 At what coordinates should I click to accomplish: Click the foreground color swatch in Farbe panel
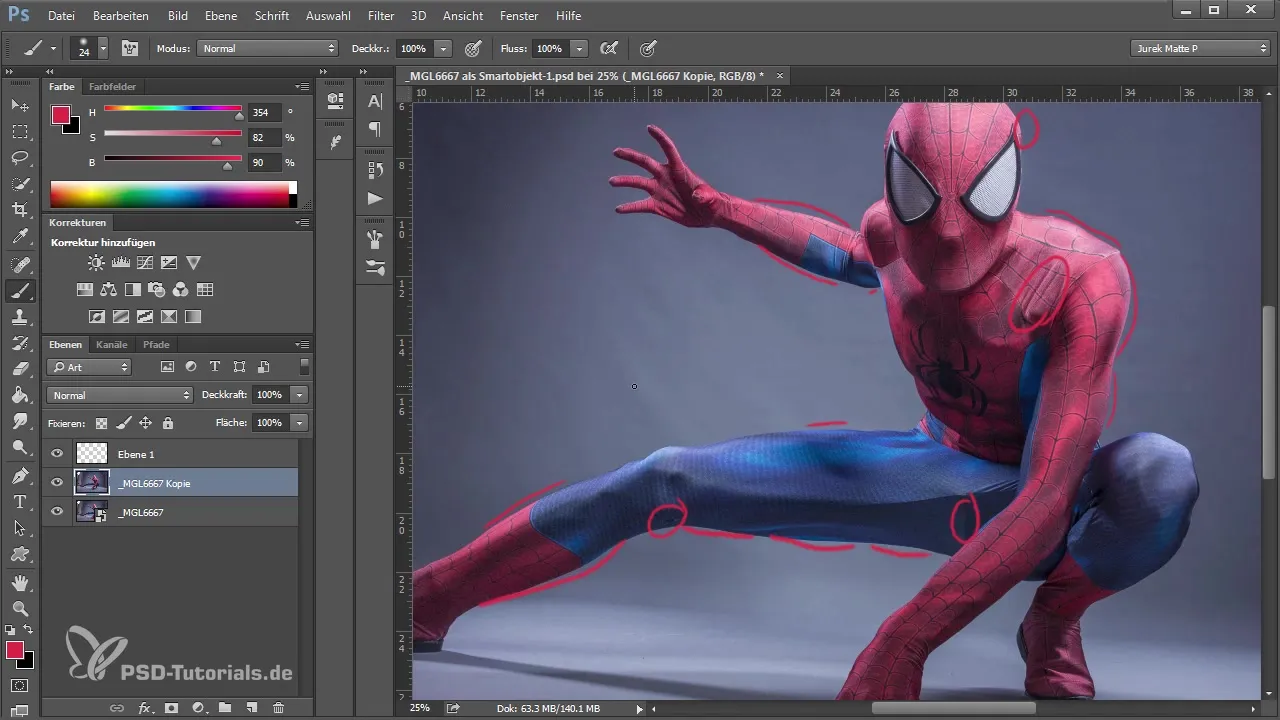(61, 114)
